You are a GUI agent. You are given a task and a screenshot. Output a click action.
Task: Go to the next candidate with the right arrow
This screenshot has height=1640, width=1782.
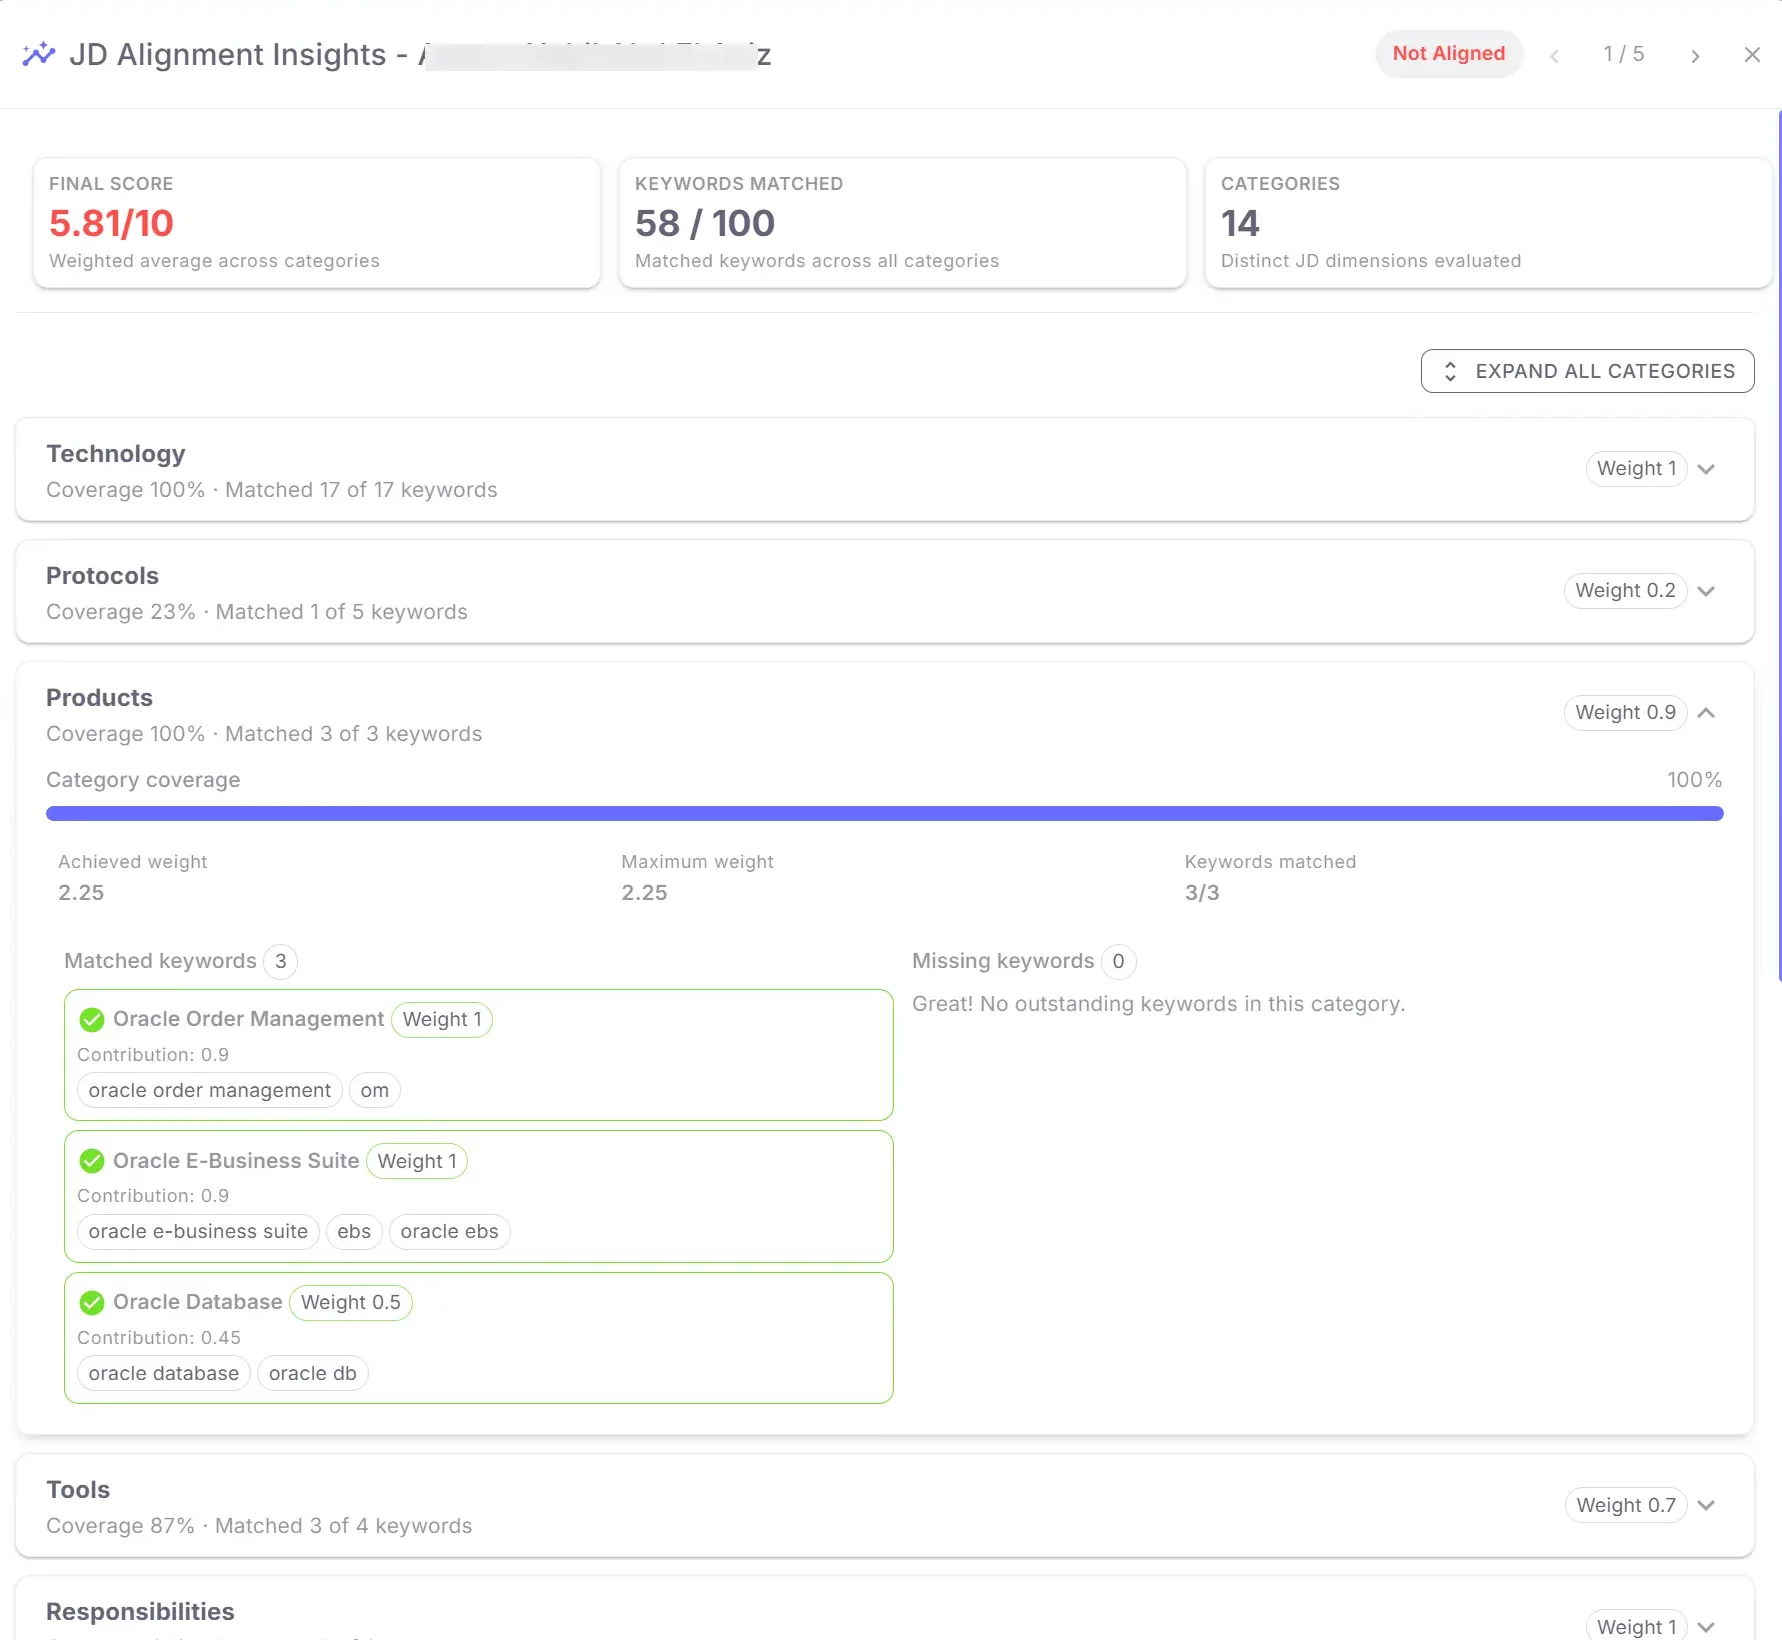(x=1695, y=55)
